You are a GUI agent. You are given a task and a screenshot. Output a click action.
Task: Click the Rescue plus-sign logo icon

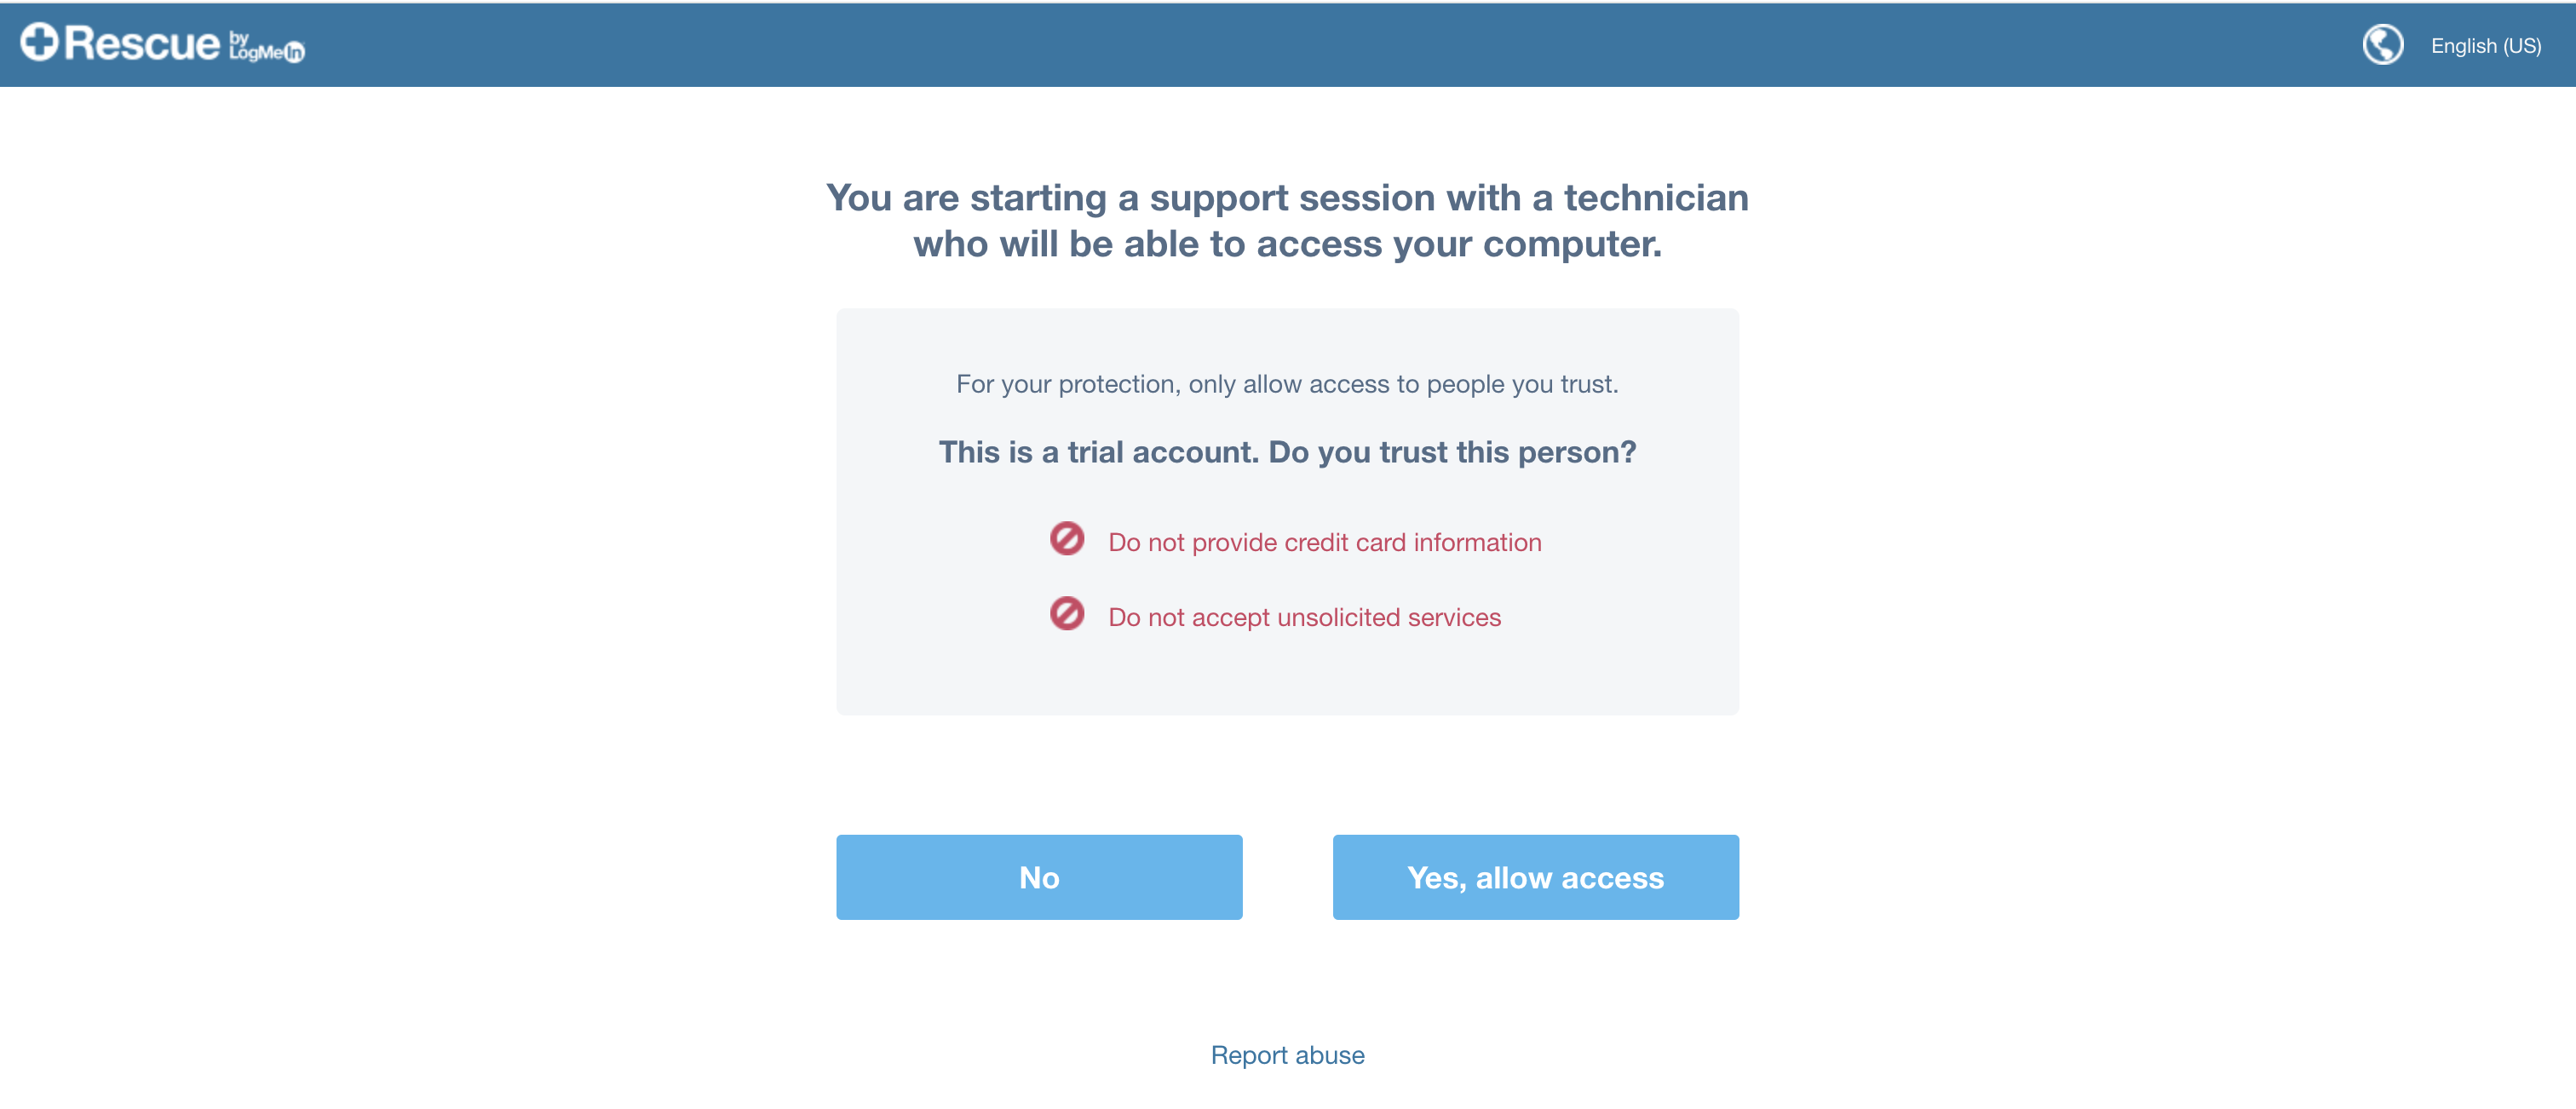click(39, 42)
